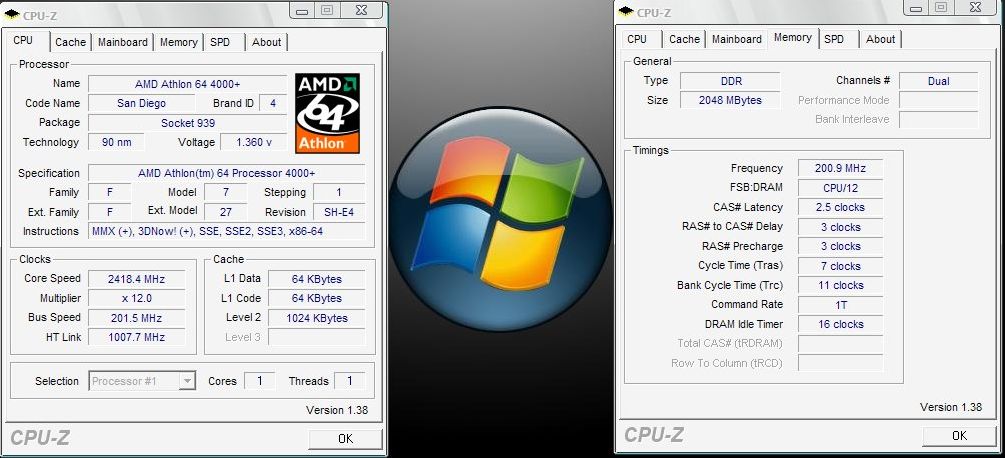Click the CPU-Z icon in right window title bar
This screenshot has width=1005, height=458.
(626, 12)
